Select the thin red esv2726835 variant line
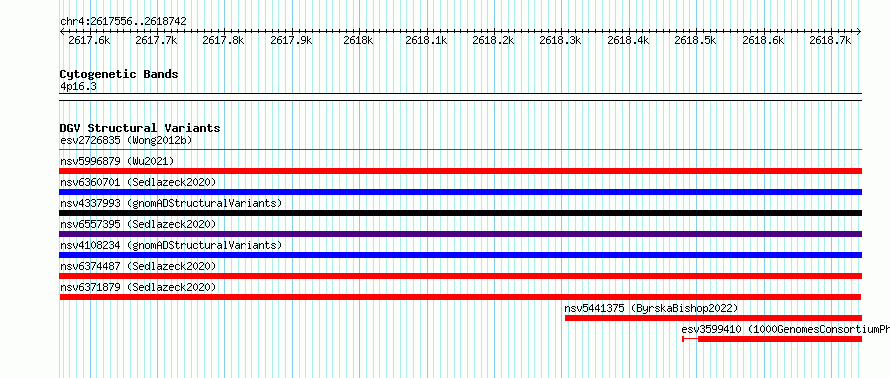This screenshot has height=378, width=890. tap(461, 150)
